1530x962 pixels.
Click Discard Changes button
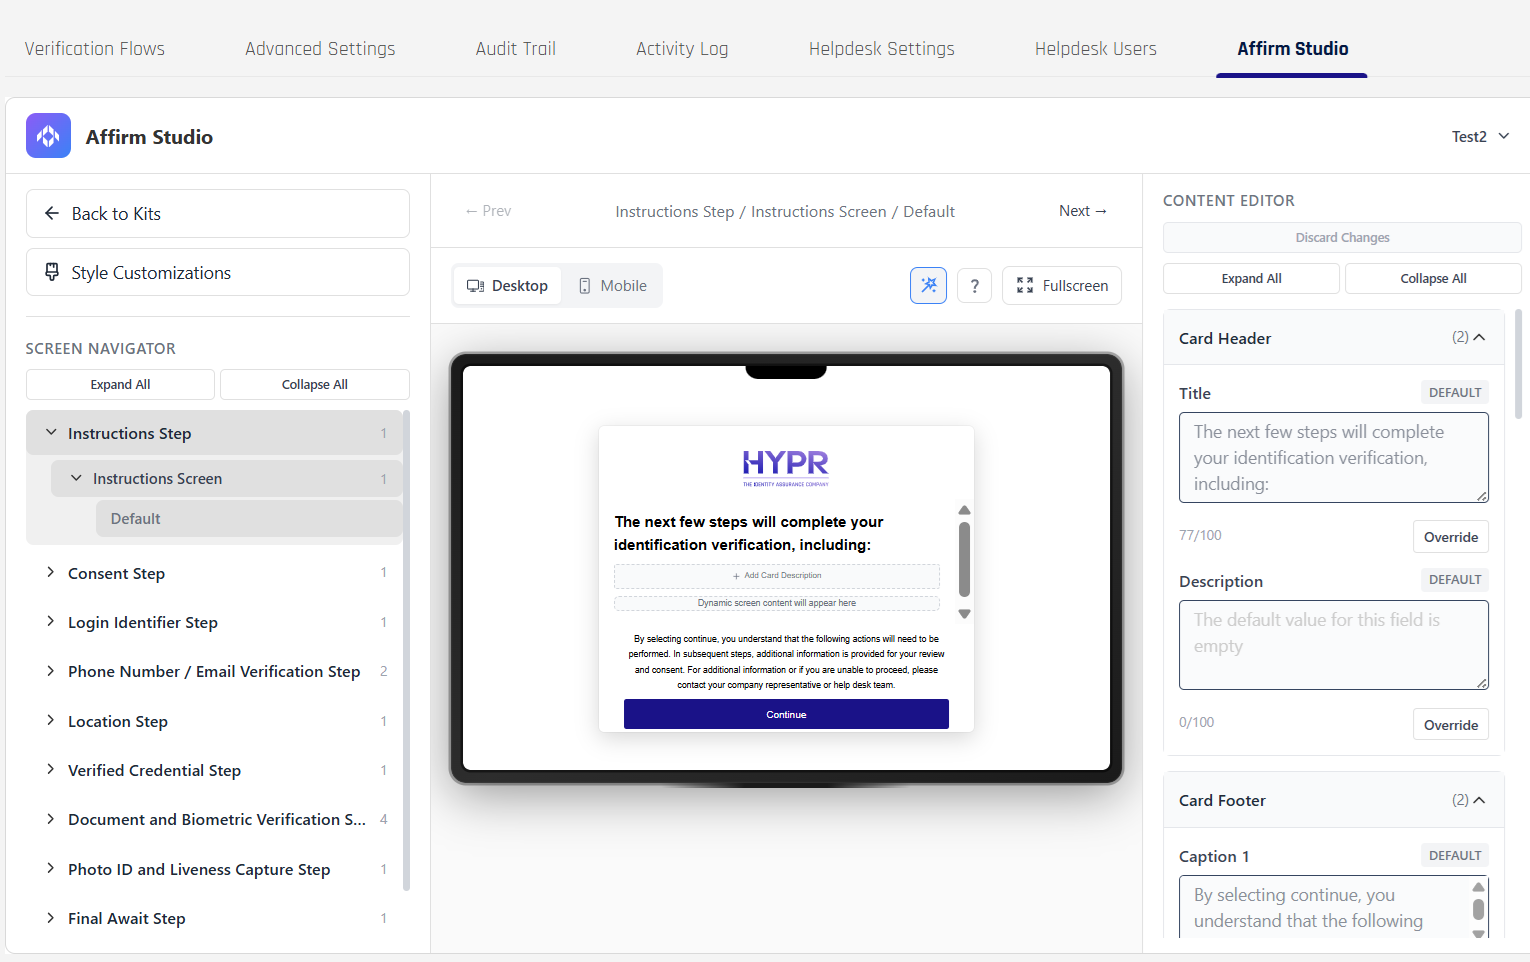tap(1342, 238)
